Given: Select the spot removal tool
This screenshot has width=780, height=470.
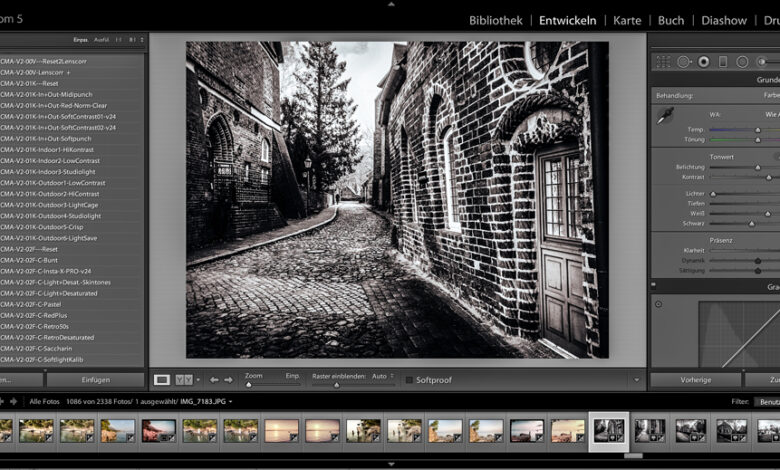Looking at the screenshot, I should pos(684,62).
